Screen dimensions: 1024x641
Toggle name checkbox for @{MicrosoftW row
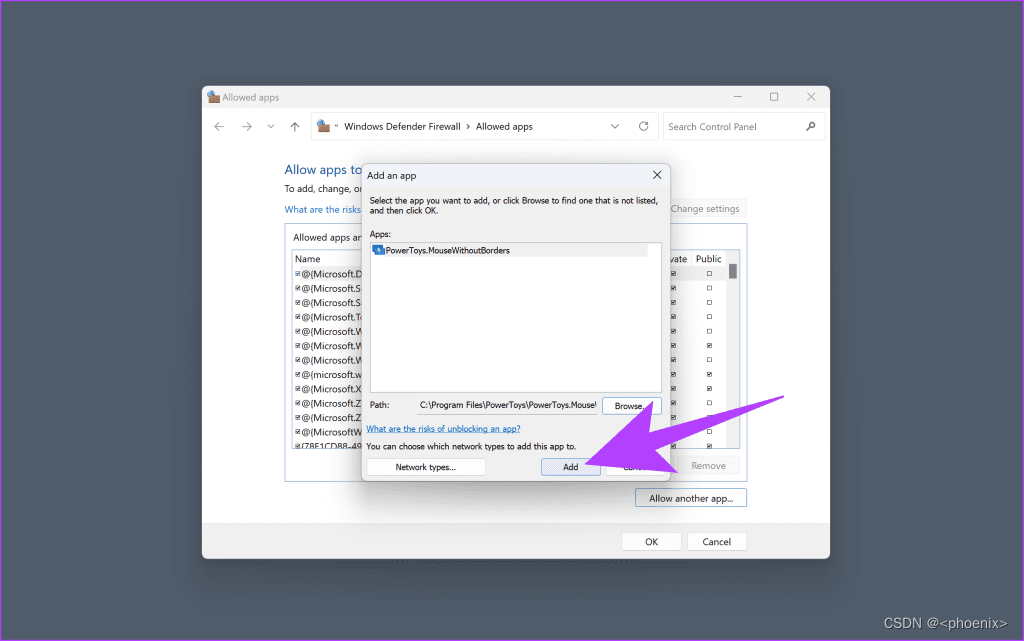point(298,432)
